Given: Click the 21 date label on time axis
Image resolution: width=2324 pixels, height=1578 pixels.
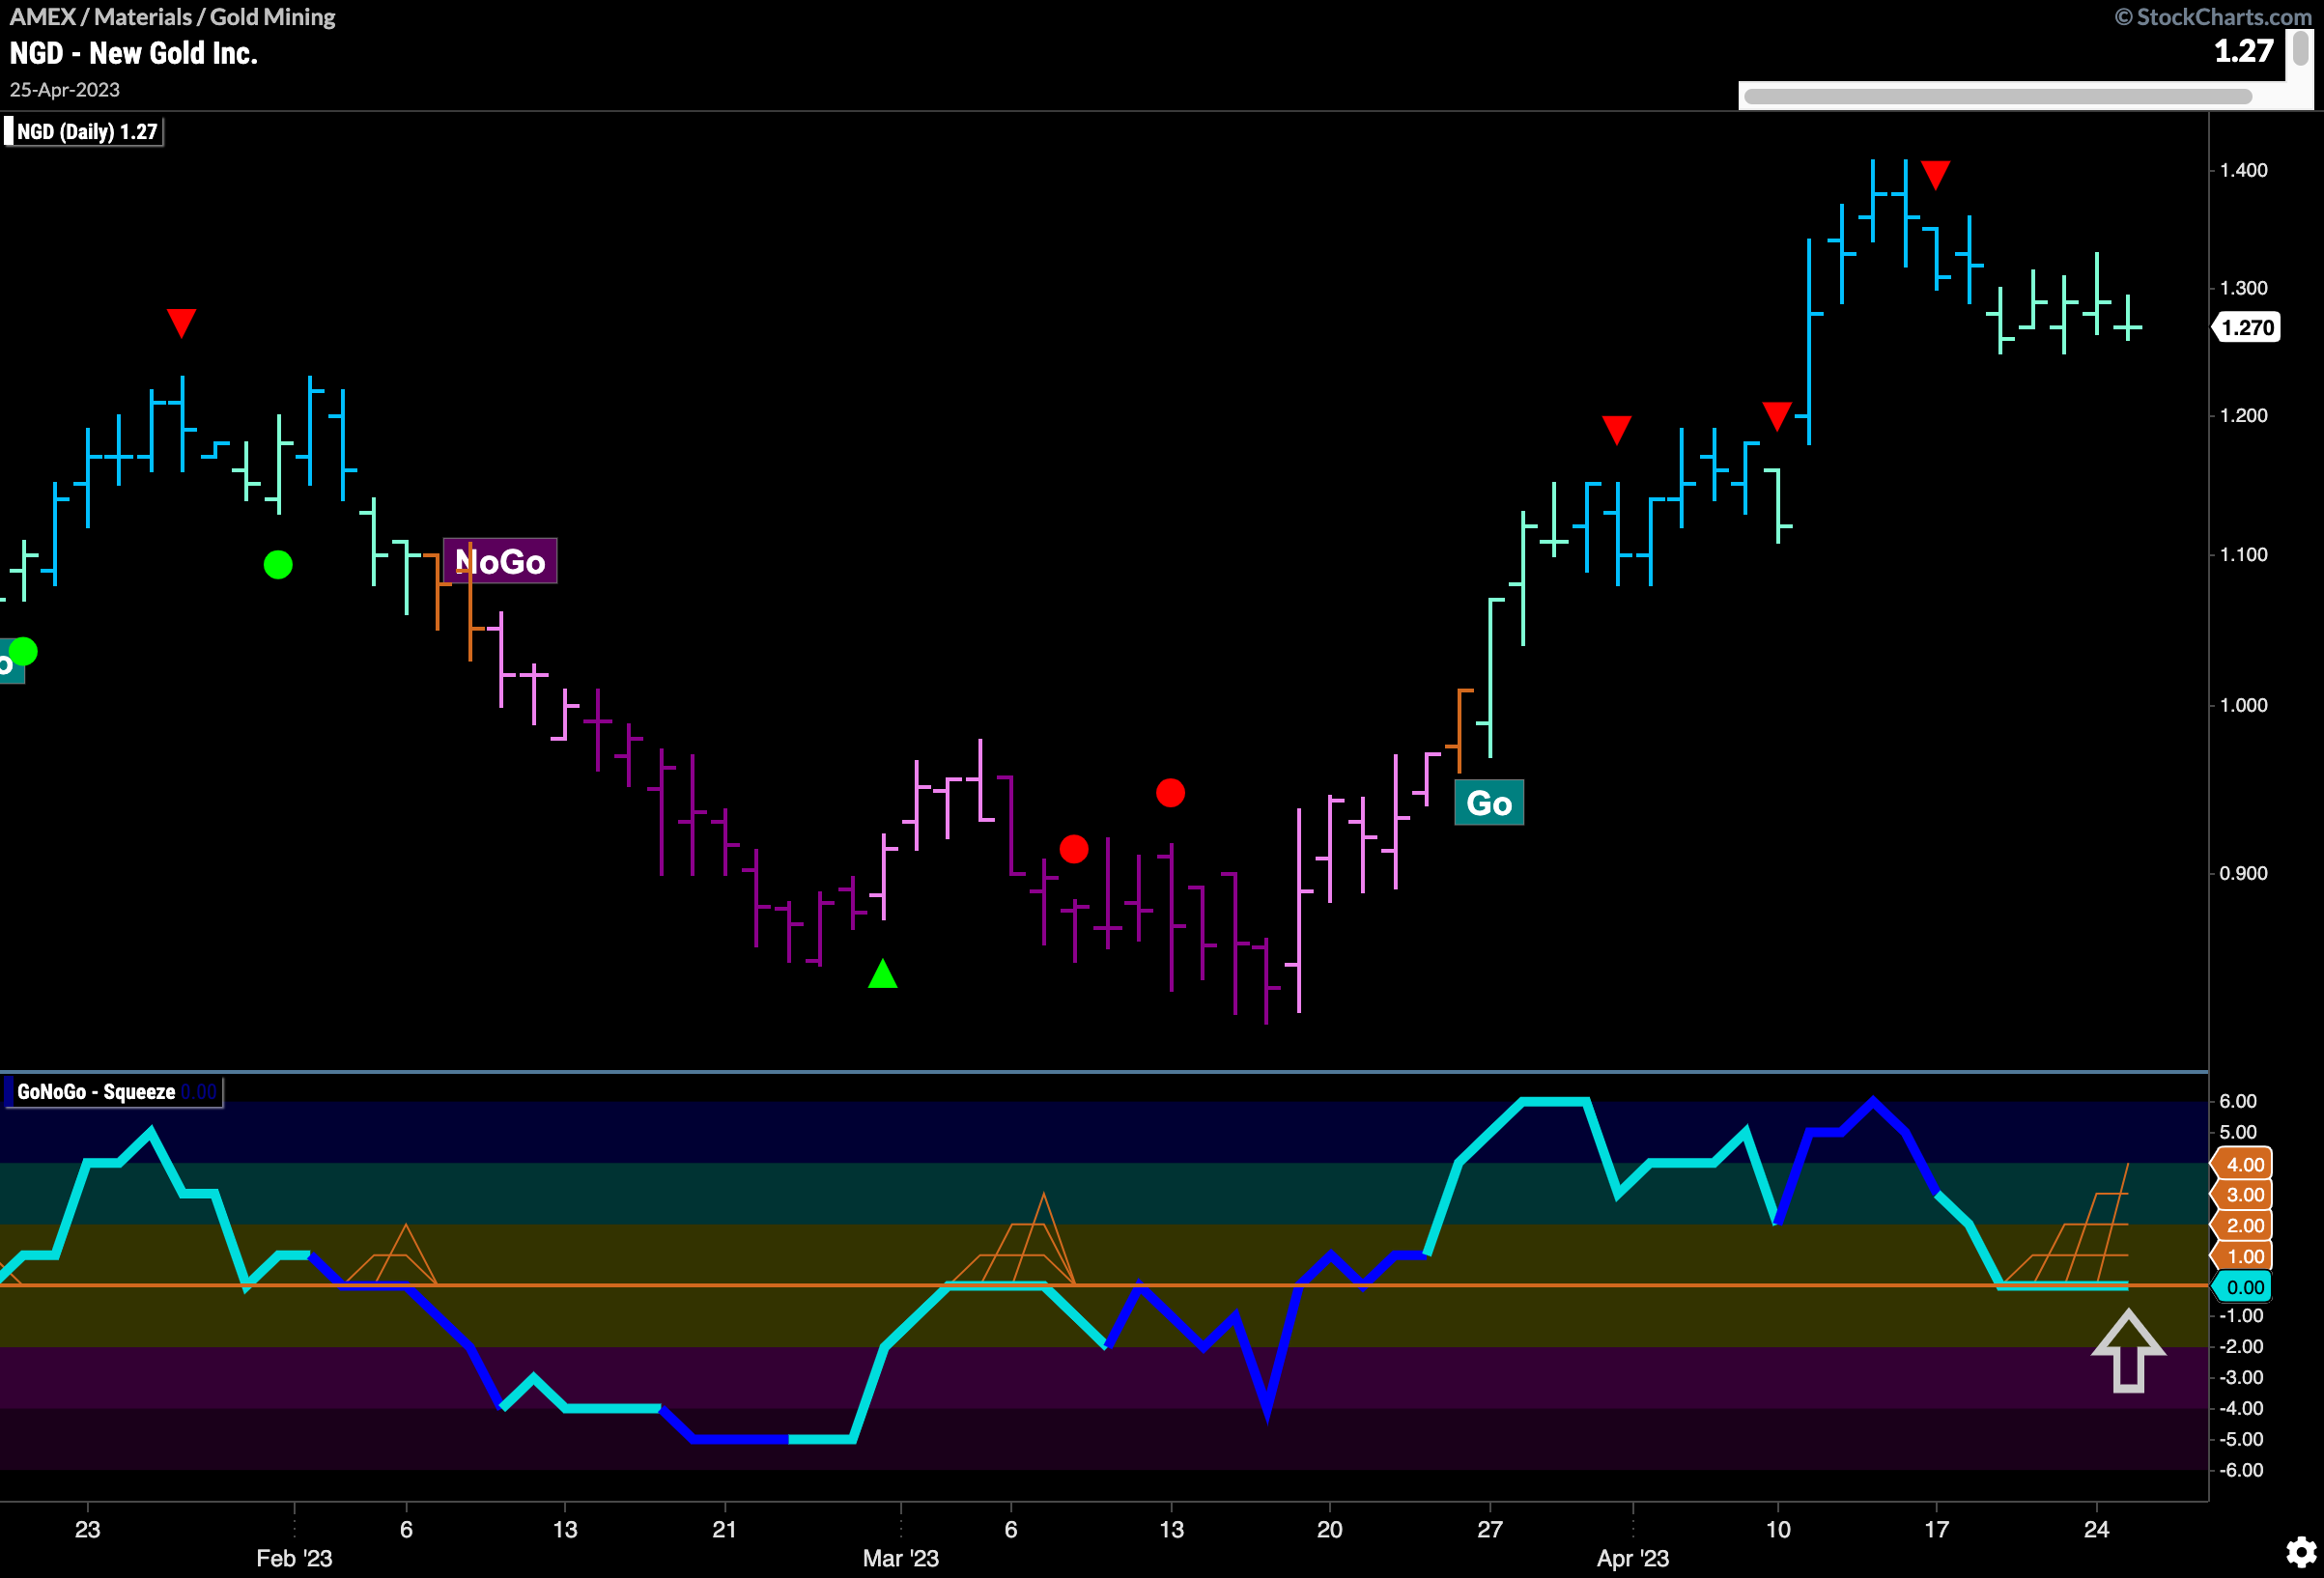Looking at the screenshot, I should click(x=724, y=1529).
